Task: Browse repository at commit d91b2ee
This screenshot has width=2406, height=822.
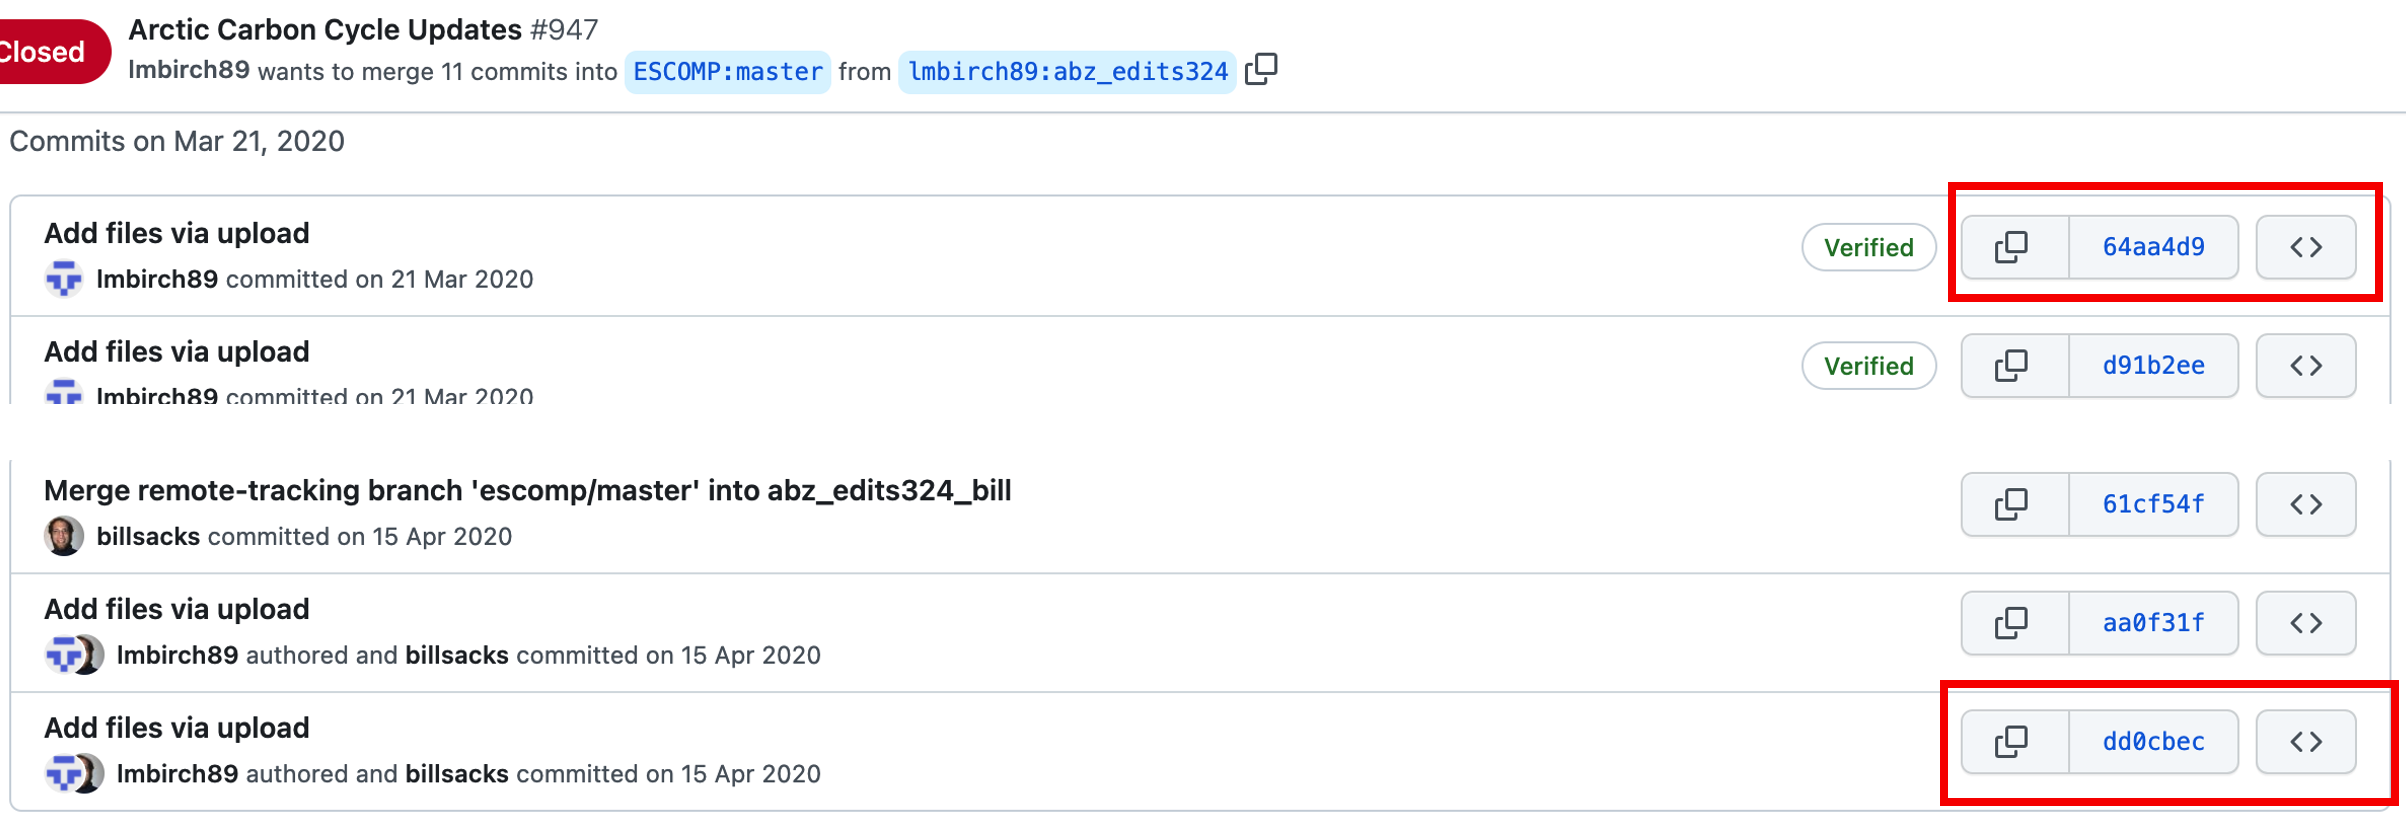Action: click(2305, 366)
